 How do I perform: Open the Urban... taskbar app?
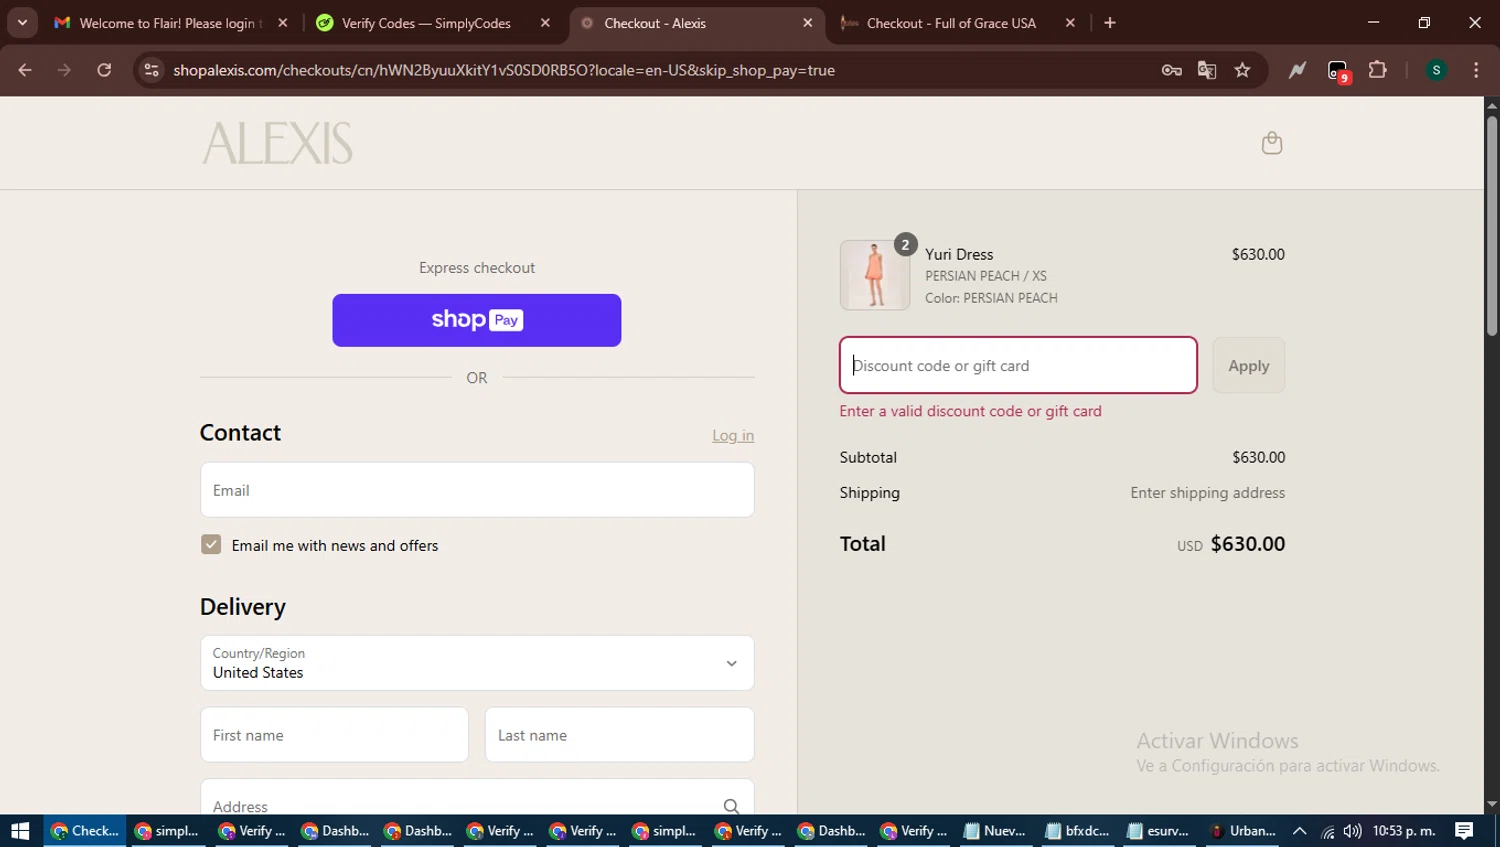click(1242, 831)
